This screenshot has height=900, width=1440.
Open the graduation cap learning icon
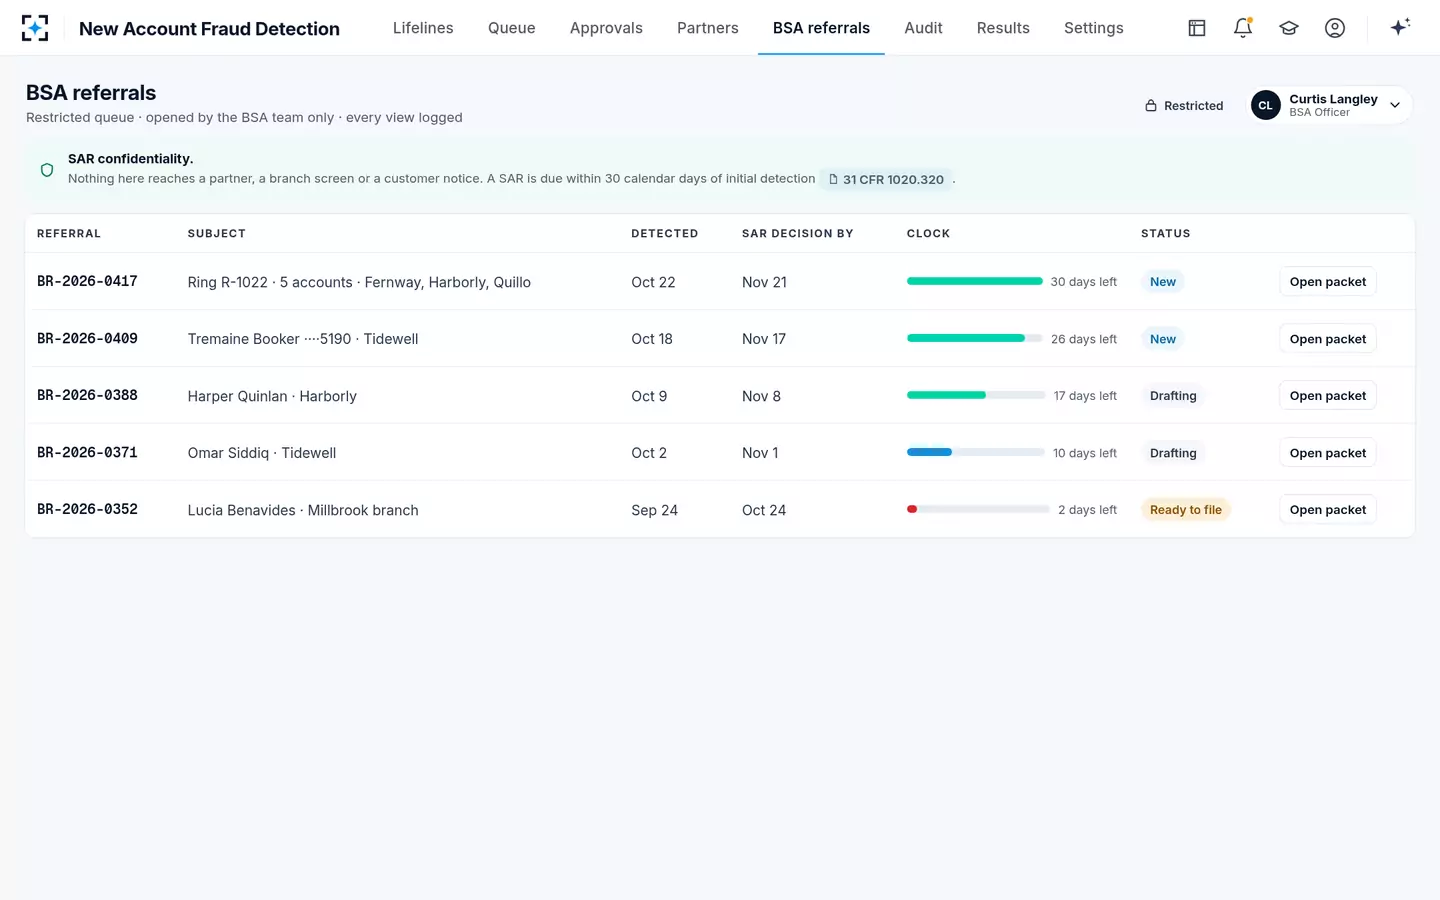[1289, 28]
